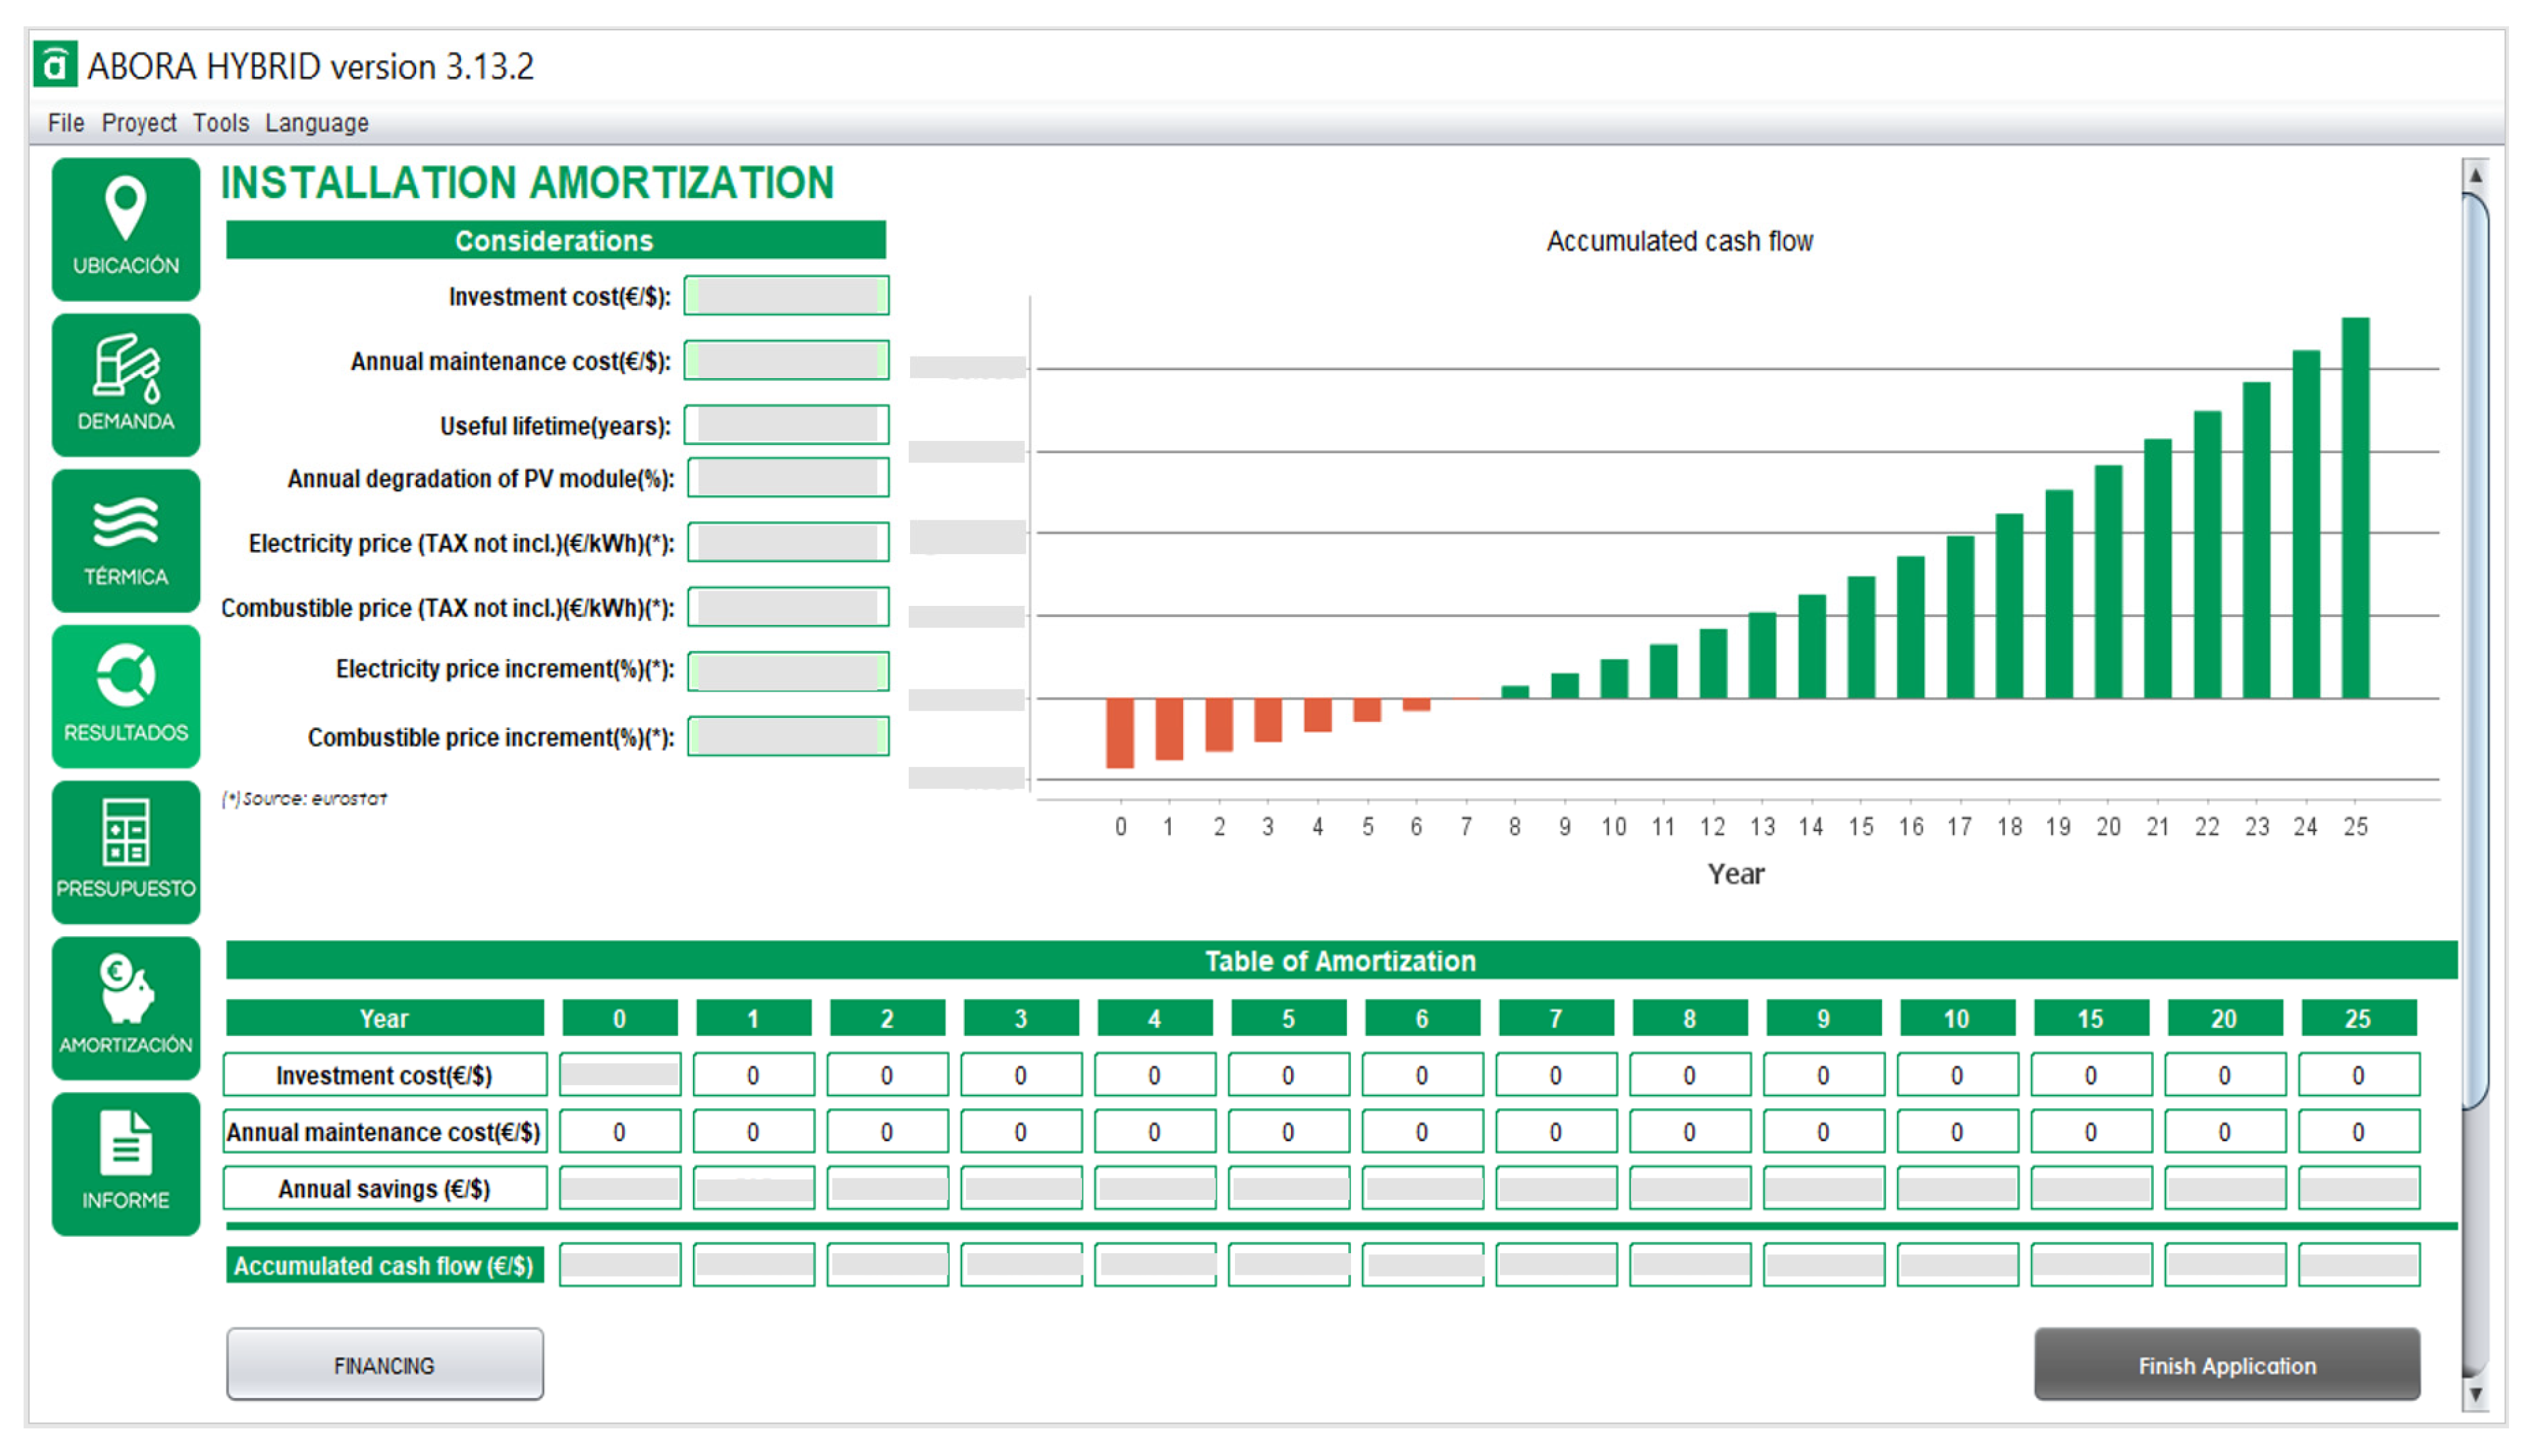Open PRESUPUESTO calculator section
The image size is (2536, 1456).
pyautogui.click(x=126, y=851)
